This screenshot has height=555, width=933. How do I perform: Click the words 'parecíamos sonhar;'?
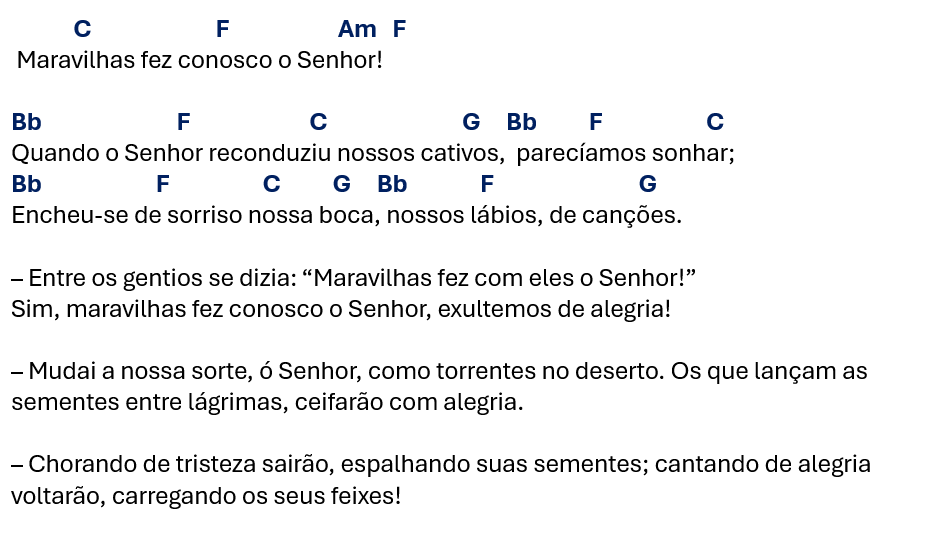[626, 154]
